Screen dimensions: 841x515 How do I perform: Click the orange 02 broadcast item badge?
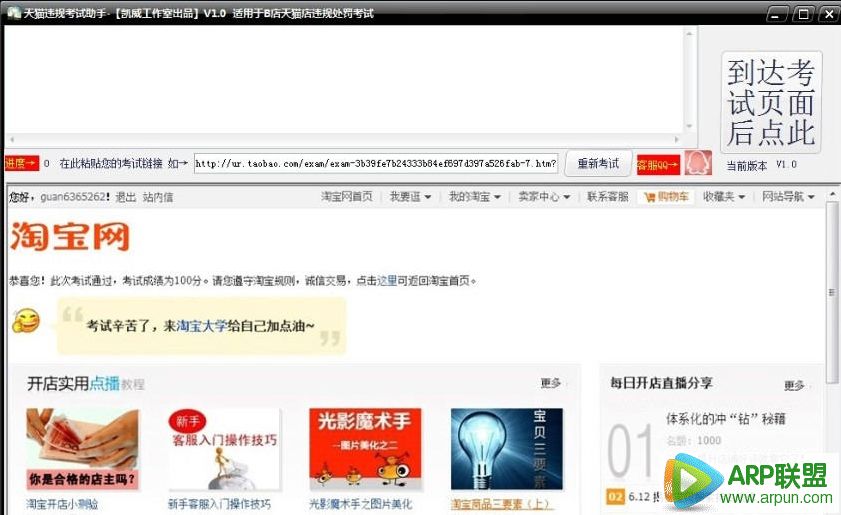pos(615,497)
